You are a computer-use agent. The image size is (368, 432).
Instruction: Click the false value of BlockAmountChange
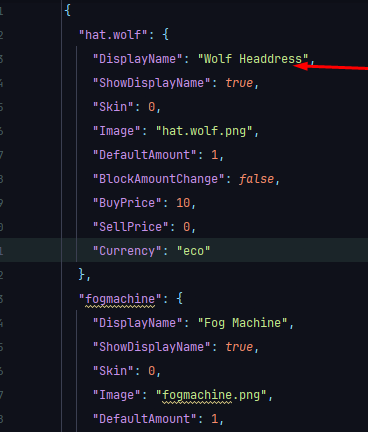pyautogui.click(x=256, y=179)
